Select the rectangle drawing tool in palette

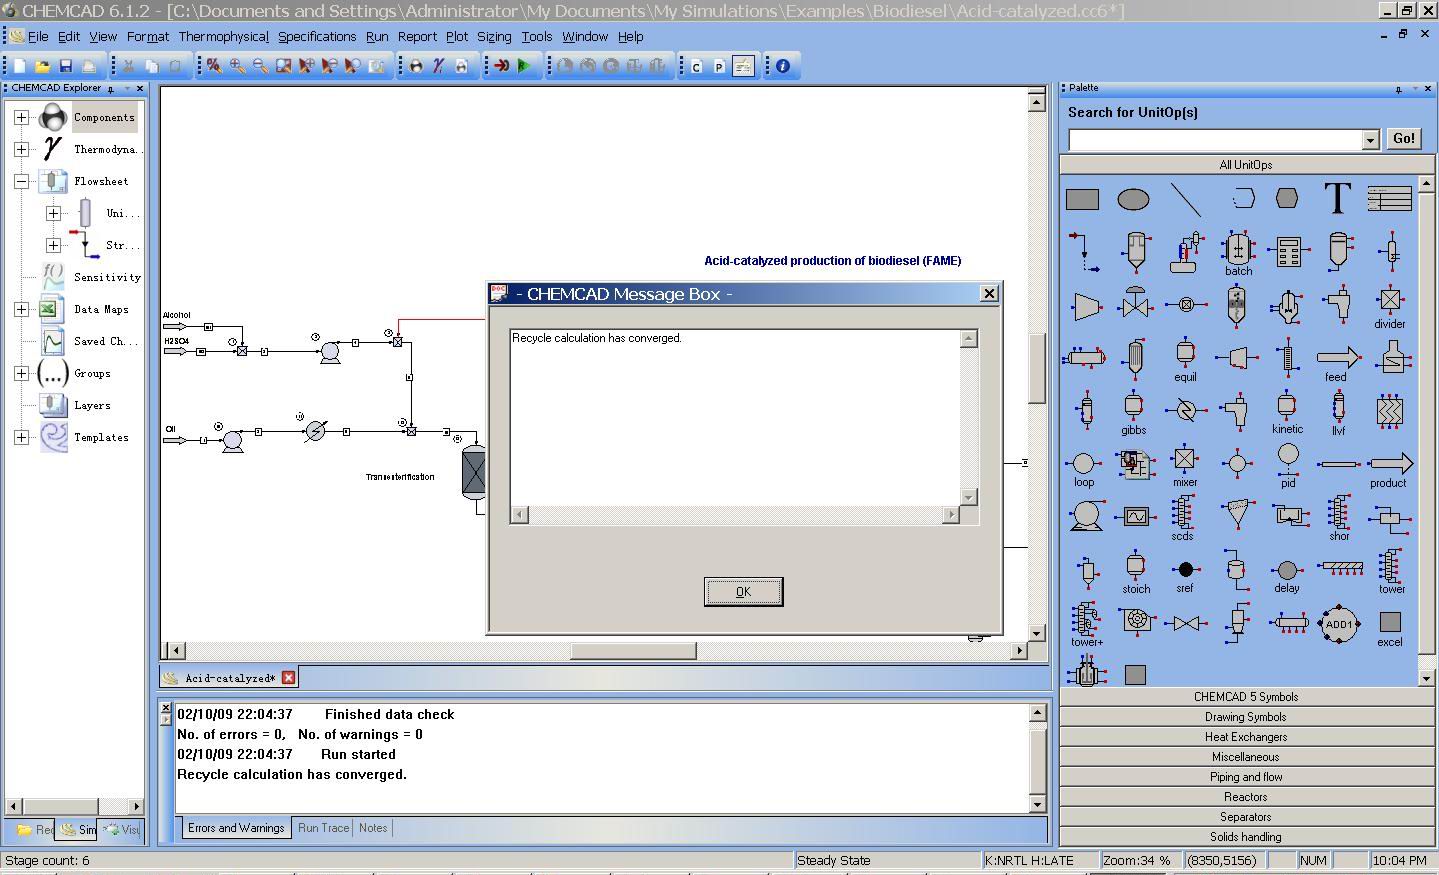tap(1082, 200)
